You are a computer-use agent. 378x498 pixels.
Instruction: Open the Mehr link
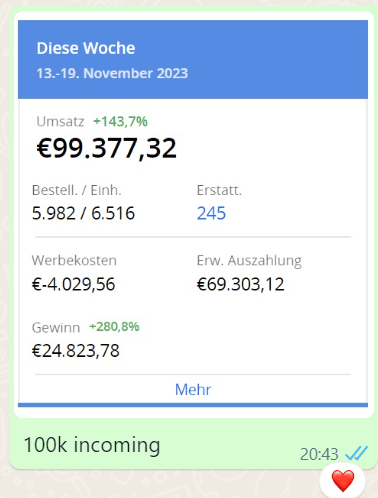click(x=193, y=389)
